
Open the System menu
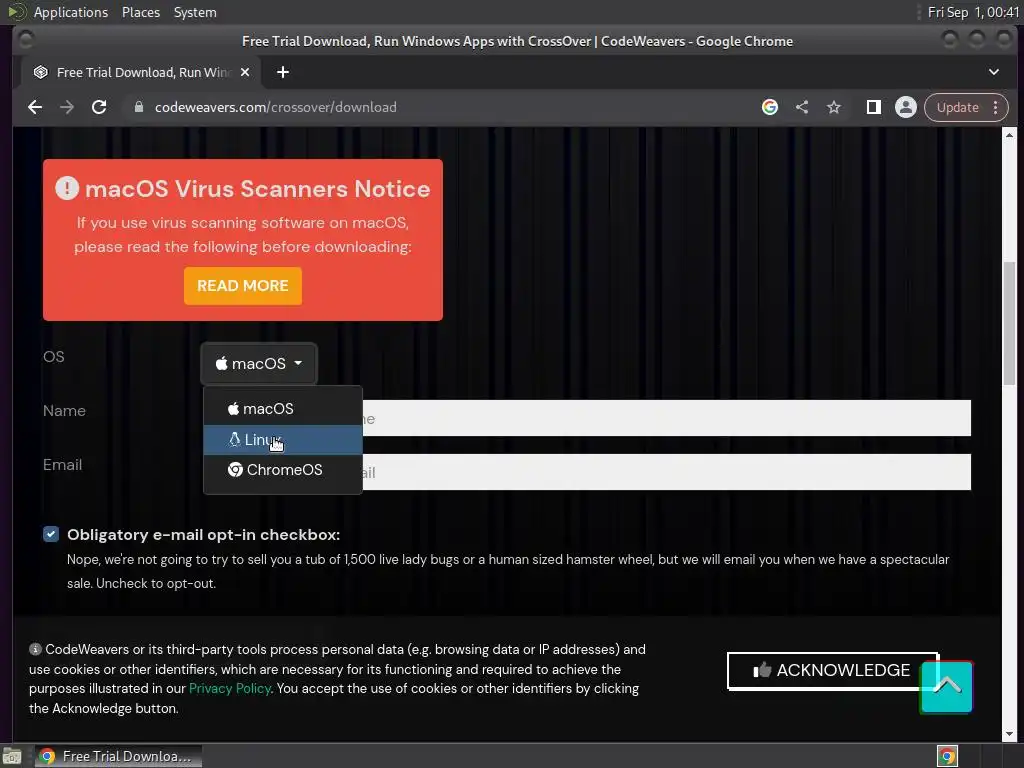click(195, 12)
